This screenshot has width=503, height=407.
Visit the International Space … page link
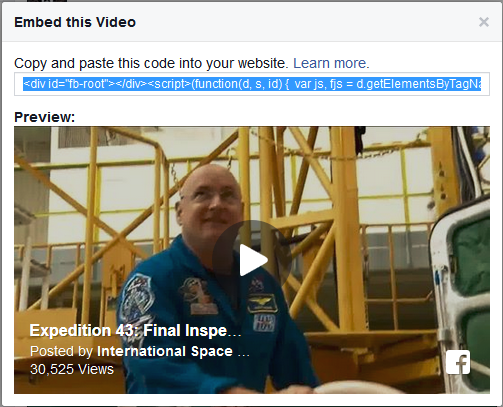click(173, 351)
